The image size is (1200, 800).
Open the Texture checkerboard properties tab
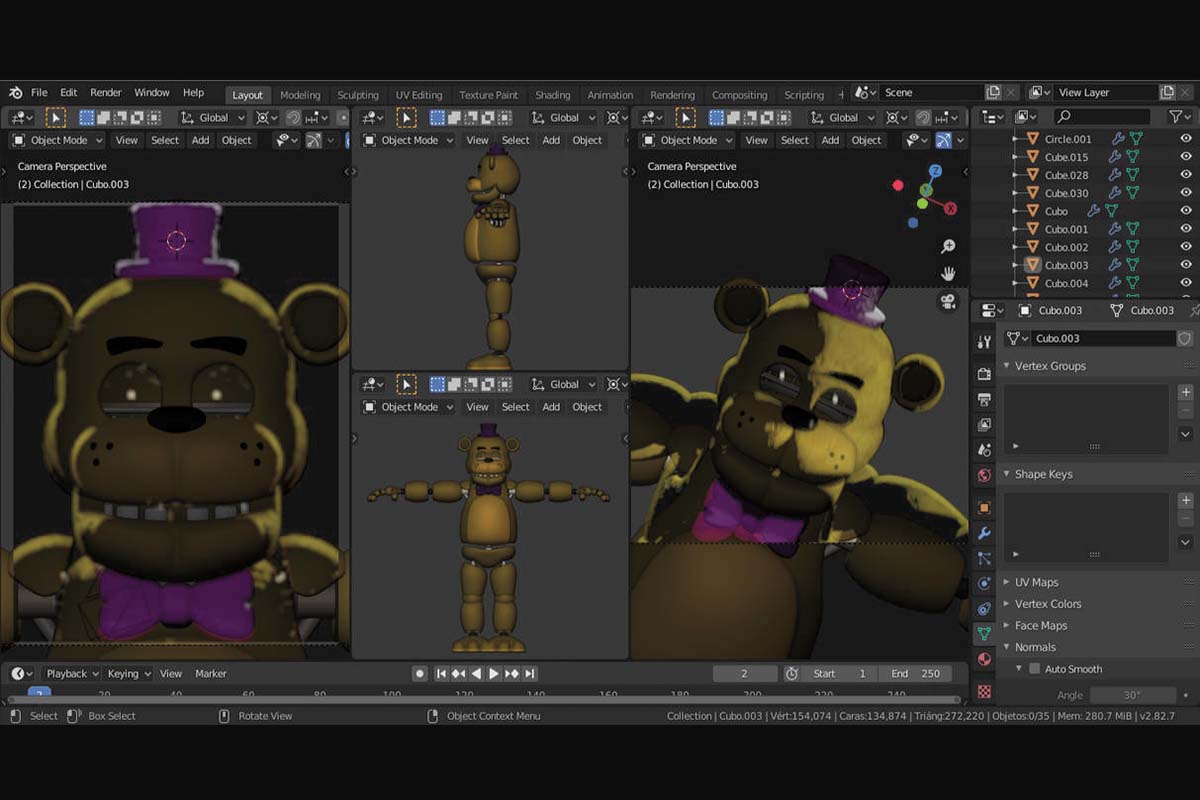pos(985,691)
